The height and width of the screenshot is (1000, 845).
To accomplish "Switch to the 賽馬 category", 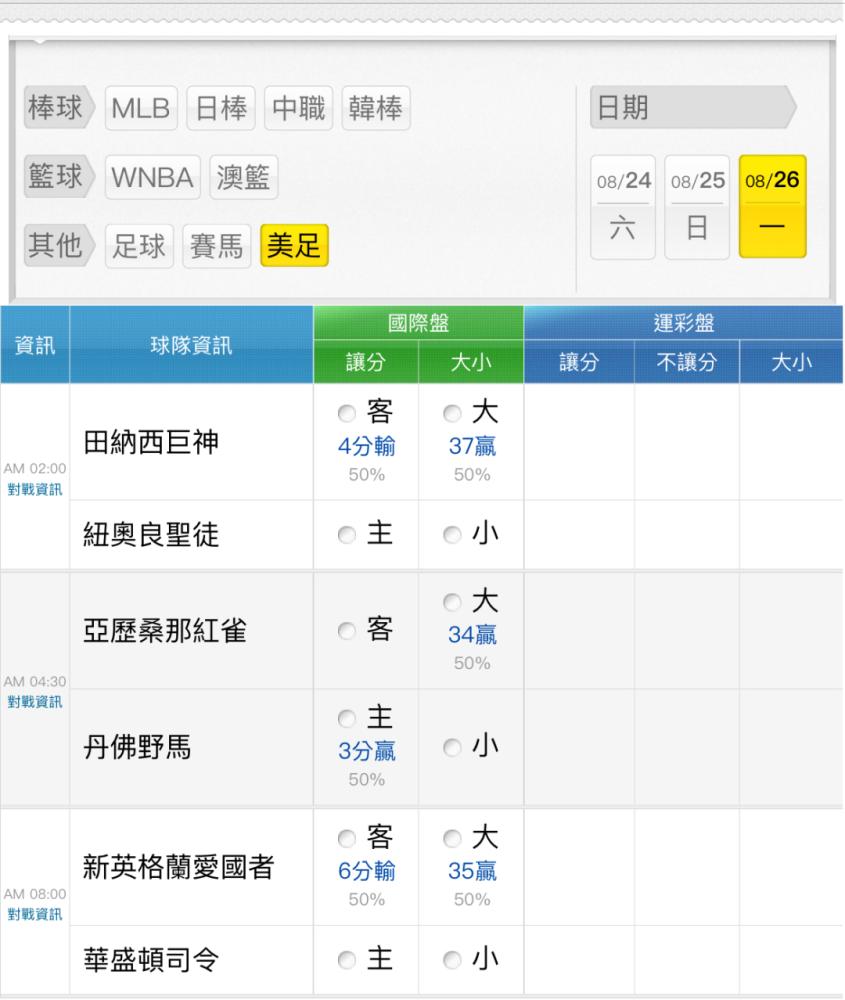I will [217, 246].
